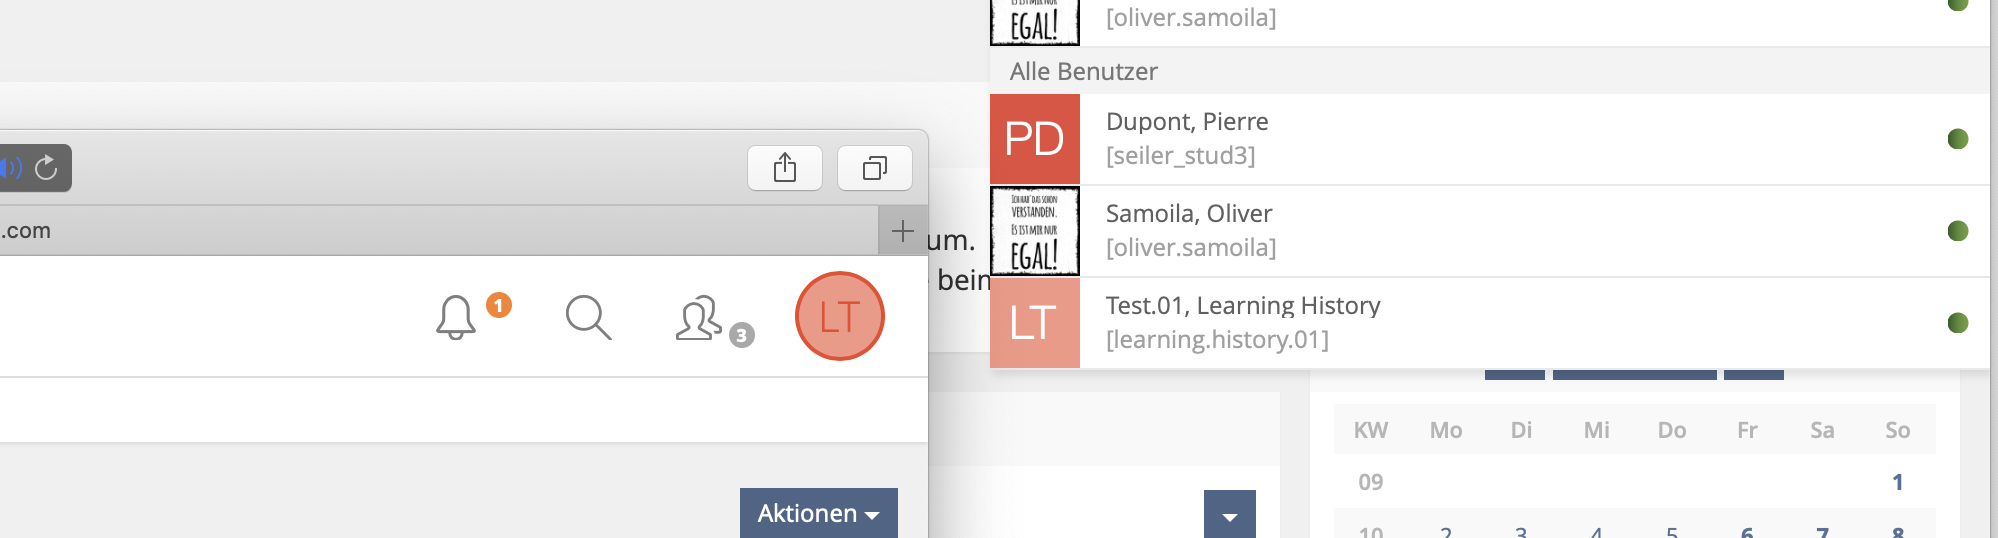Screen dimensions: 1998x538
Task: Click the audio speaker icon in address bar
Action: (12, 167)
